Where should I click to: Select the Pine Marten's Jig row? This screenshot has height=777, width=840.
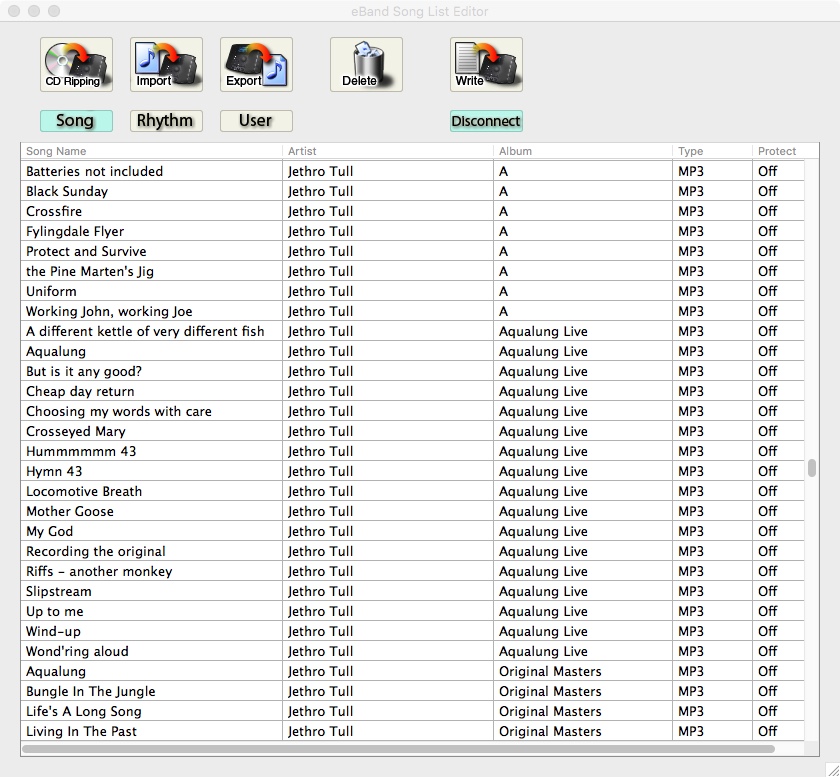(x=412, y=271)
